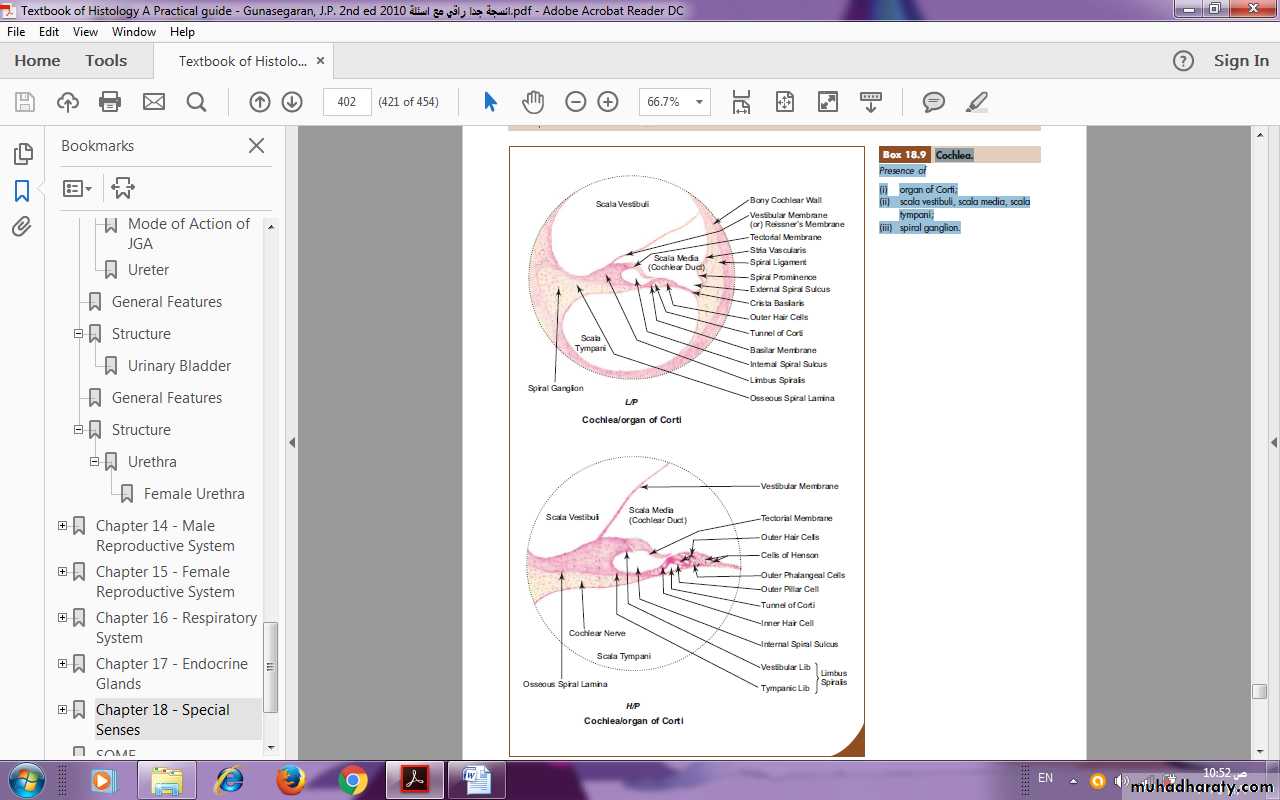Collapse the Urethra bookmark node

point(95,462)
